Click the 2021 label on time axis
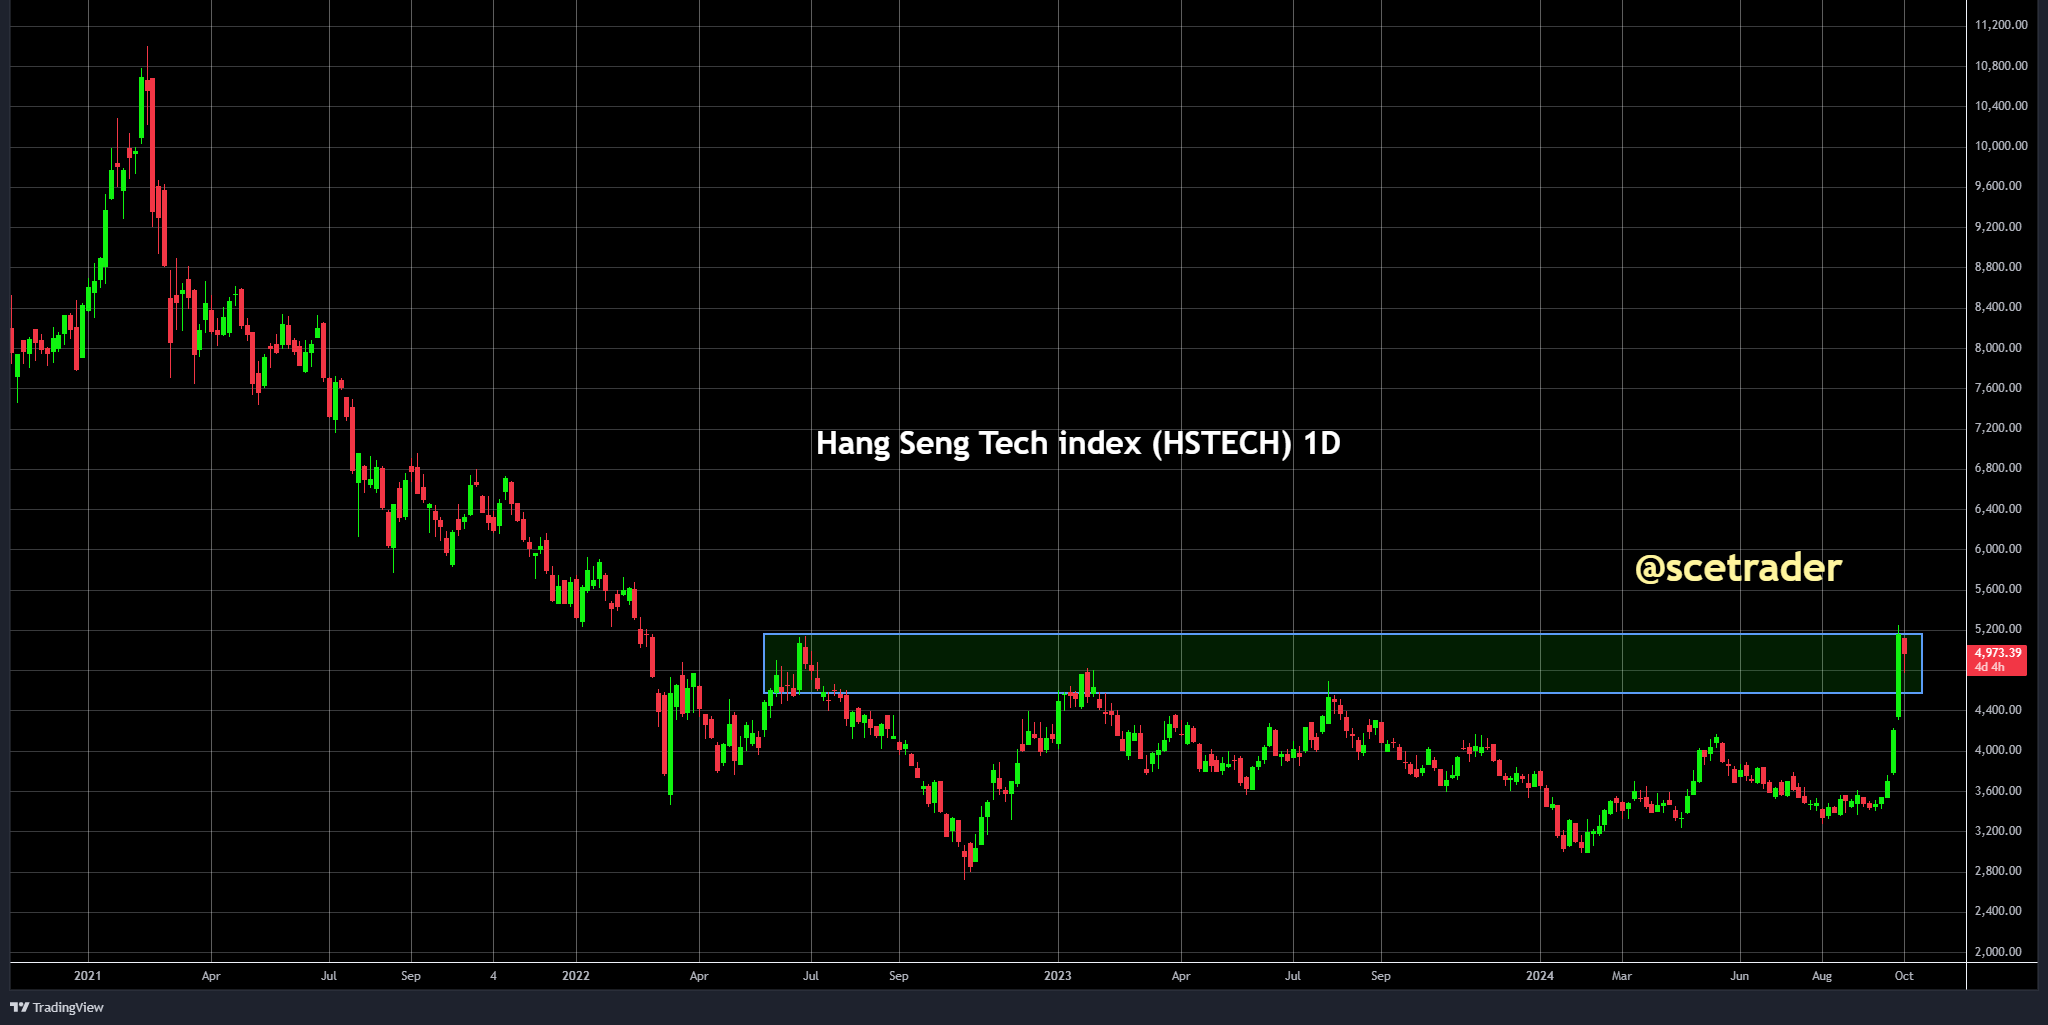The image size is (2048, 1025). (x=86, y=975)
